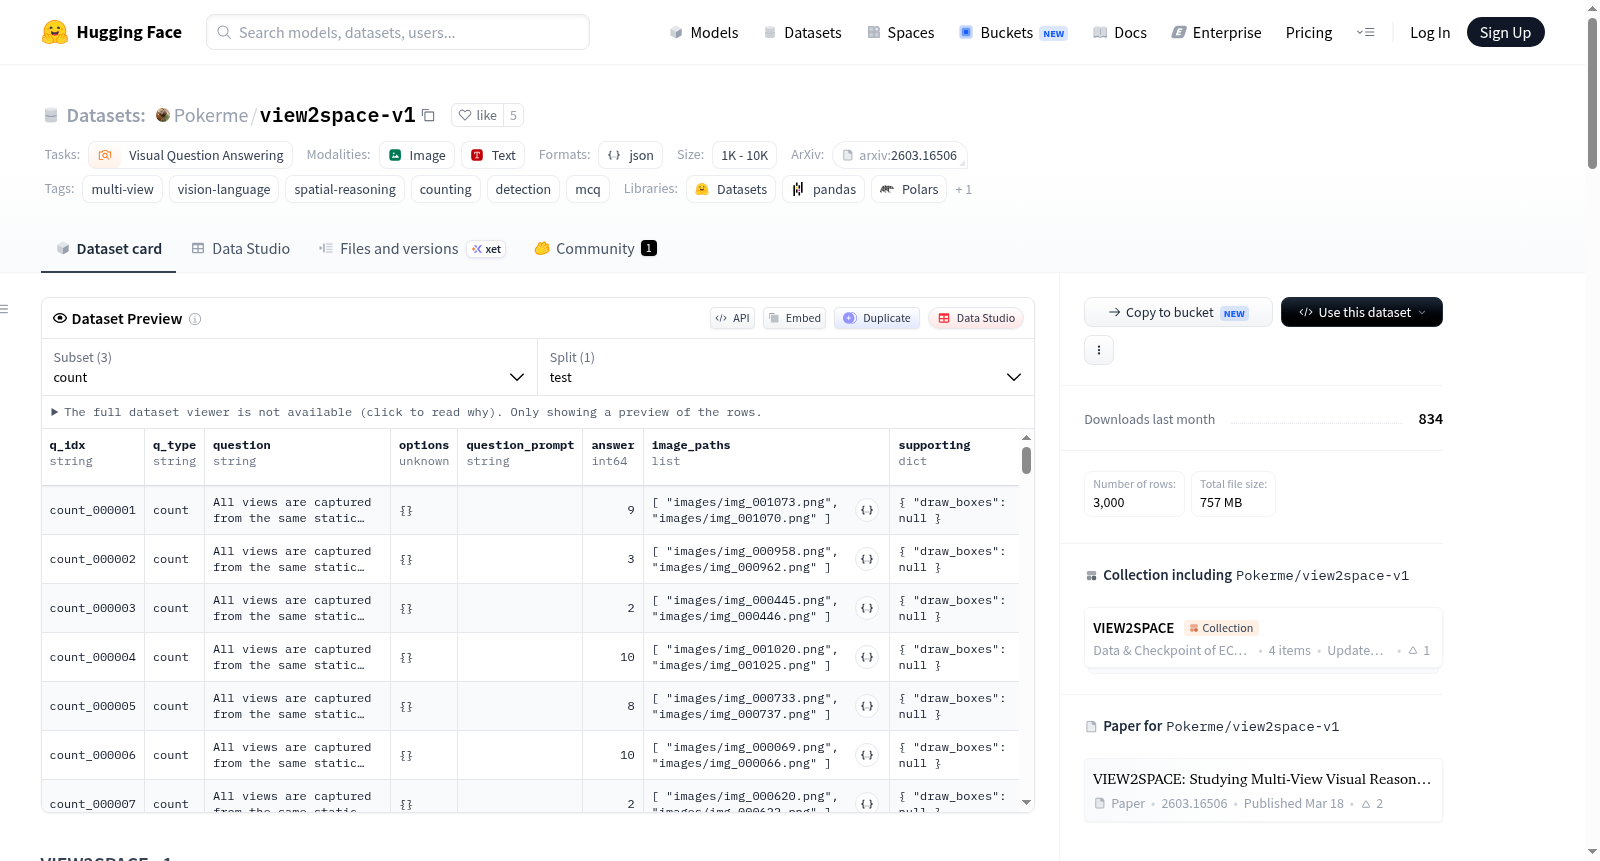Click the Embed button in Dataset Preview
Screen dimensions: 1600x861
tap(794, 318)
